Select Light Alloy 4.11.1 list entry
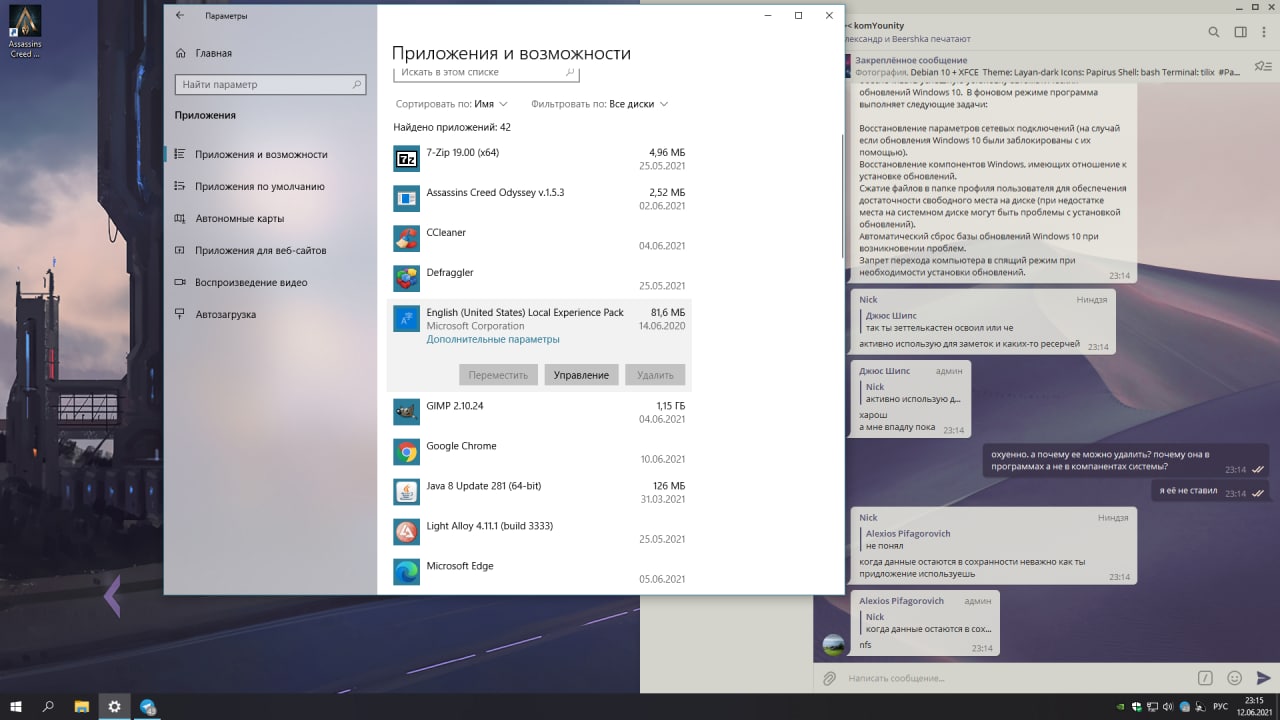This screenshot has width=1280, height=720. click(x=539, y=533)
